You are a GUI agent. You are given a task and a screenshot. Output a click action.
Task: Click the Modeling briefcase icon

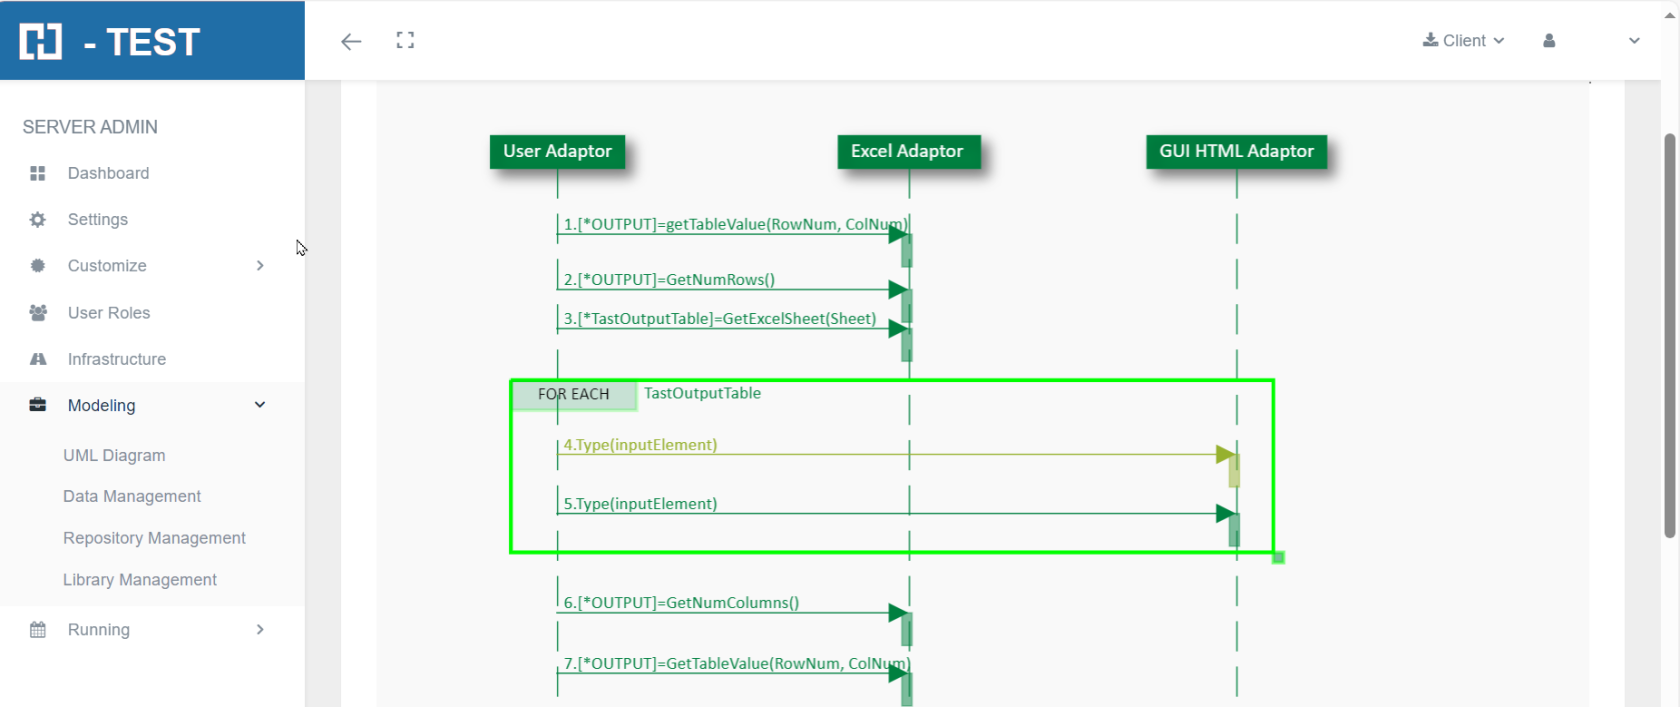coord(38,405)
